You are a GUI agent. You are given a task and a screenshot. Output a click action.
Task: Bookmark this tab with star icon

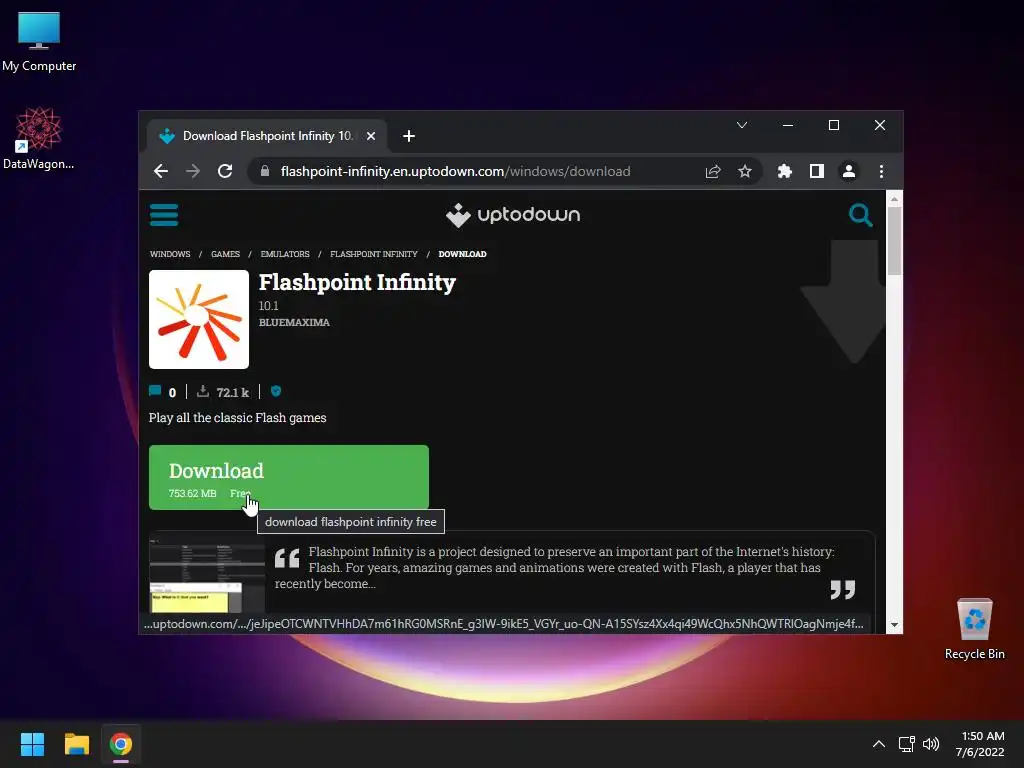point(744,171)
